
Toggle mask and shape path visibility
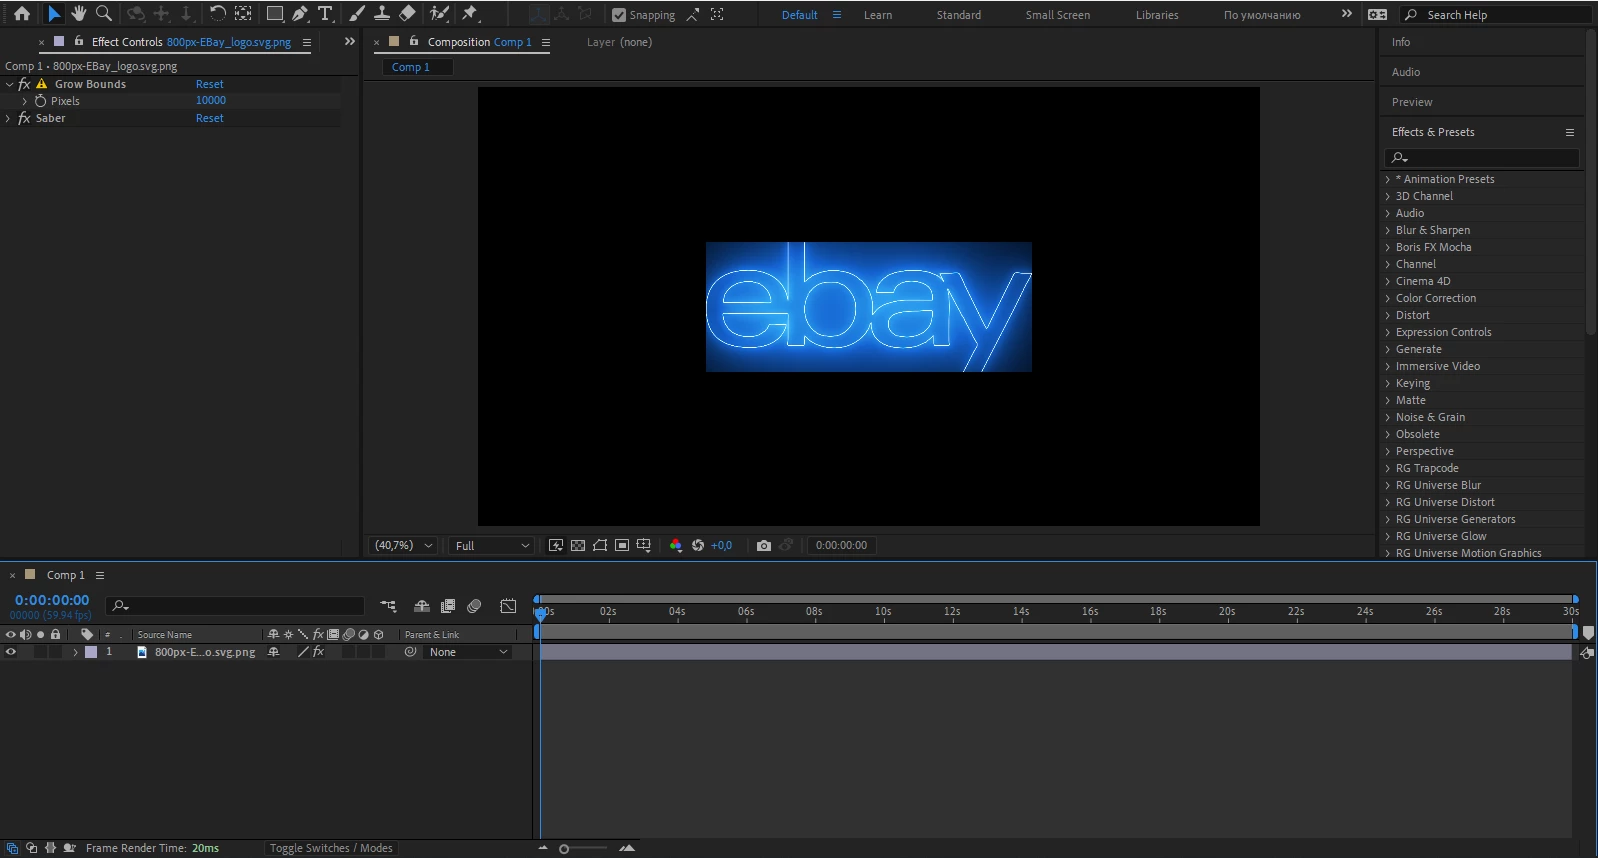[600, 545]
